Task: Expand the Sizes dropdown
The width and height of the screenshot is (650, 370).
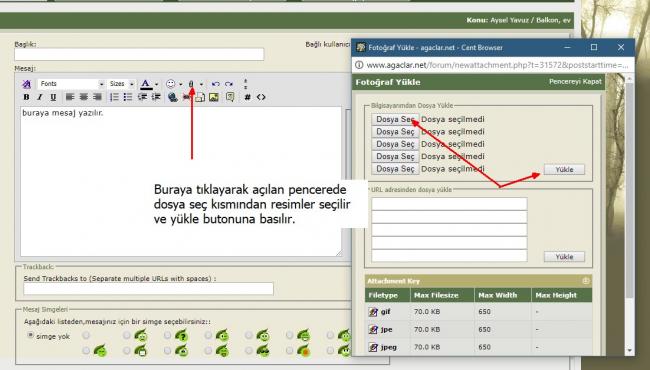Action: coord(121,84)
